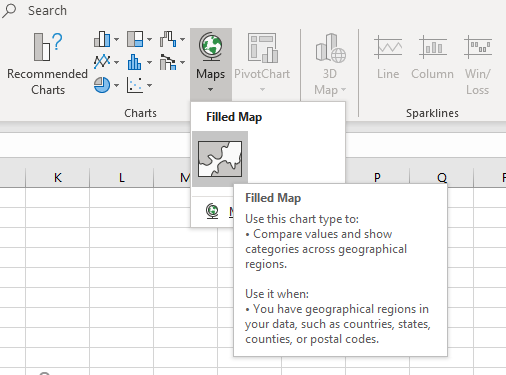Viewport: 506px width, 375px height.
Task: Click the PivotChart button
Action: [262, 56]
